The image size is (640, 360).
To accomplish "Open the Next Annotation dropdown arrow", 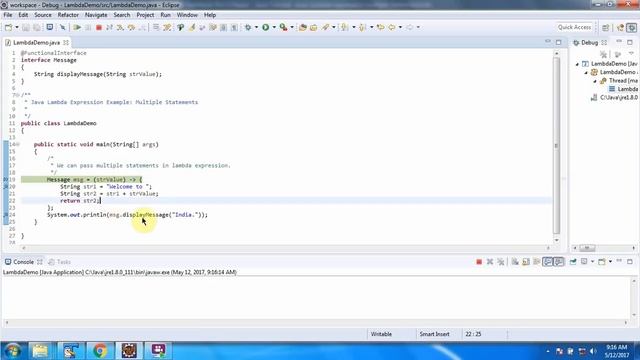I will [x=353, y=27].
